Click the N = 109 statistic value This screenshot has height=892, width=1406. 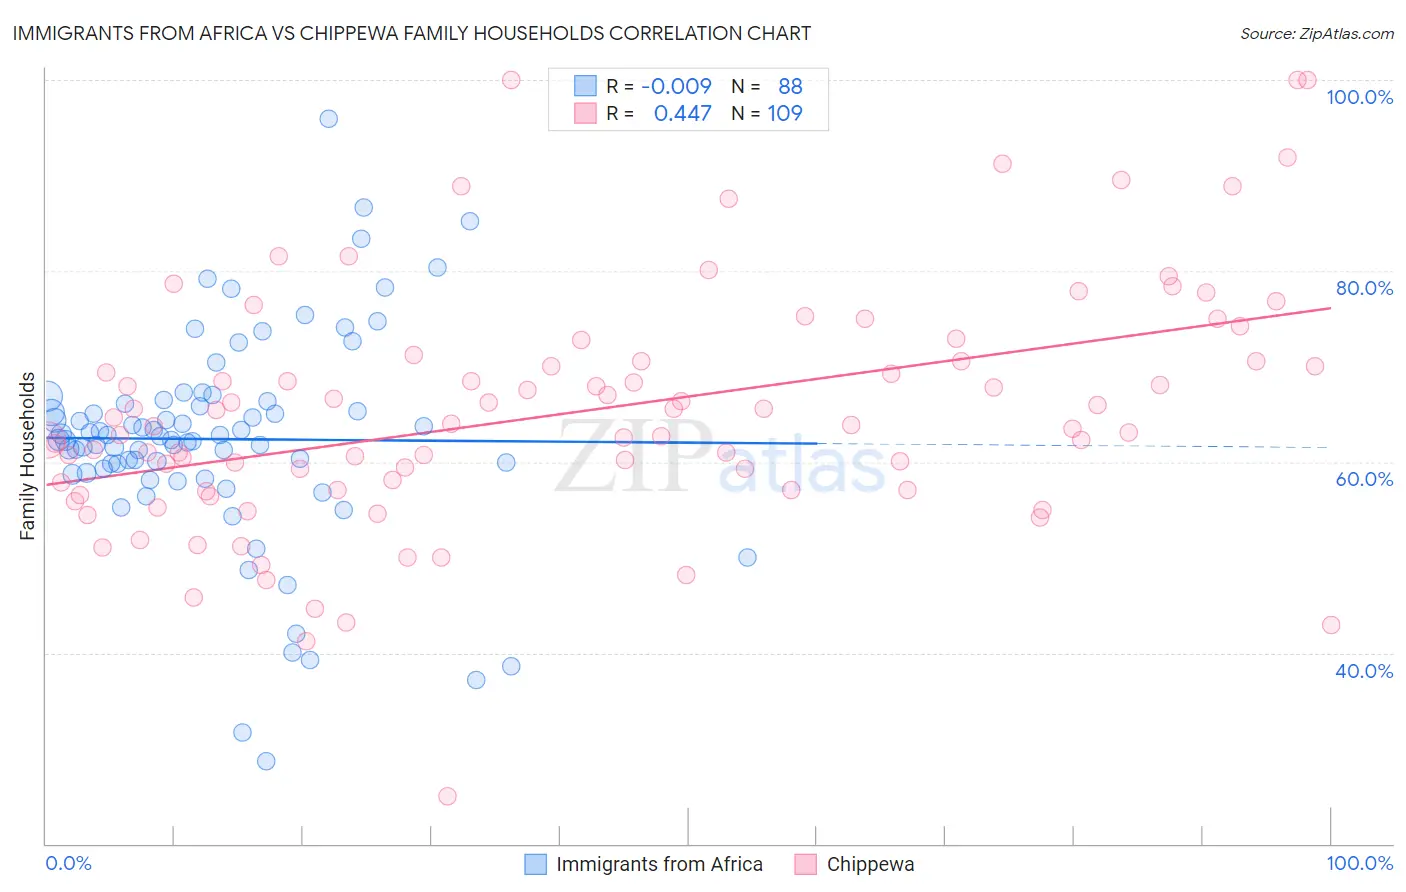767,113
